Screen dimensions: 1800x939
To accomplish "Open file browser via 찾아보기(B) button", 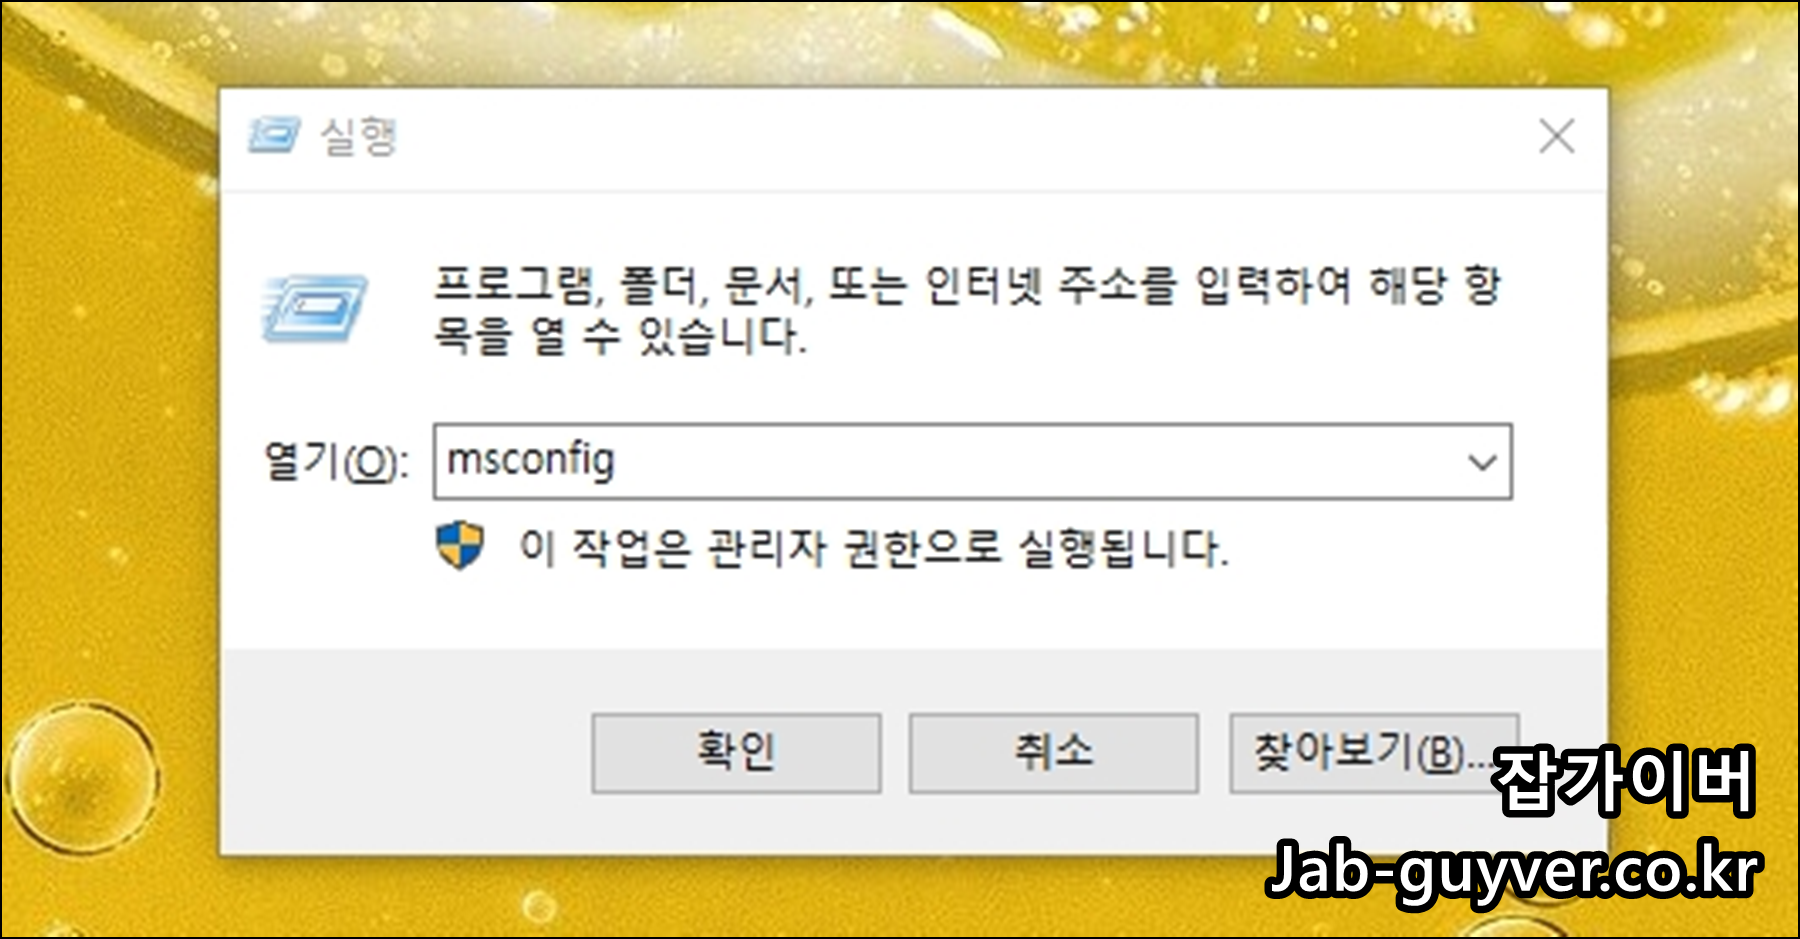I will tap(1374, 753).
